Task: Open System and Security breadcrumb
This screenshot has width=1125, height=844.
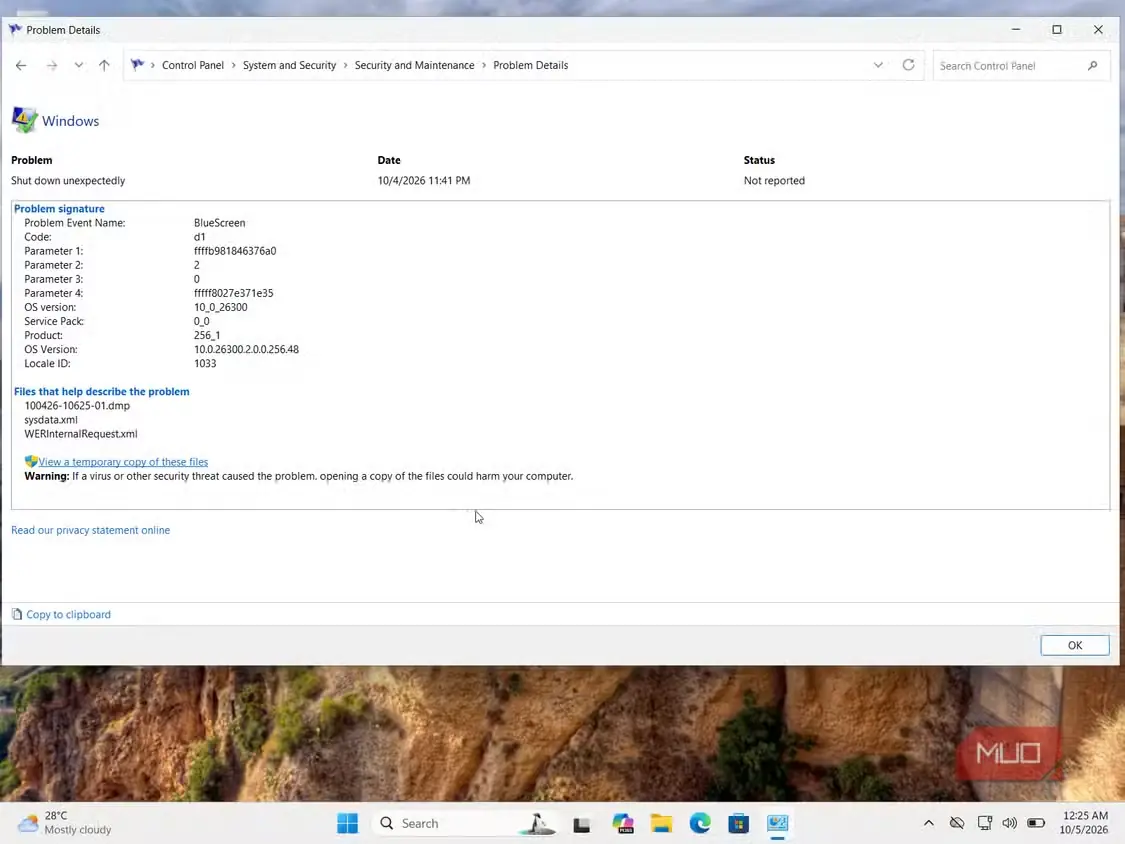Action: 289,65
